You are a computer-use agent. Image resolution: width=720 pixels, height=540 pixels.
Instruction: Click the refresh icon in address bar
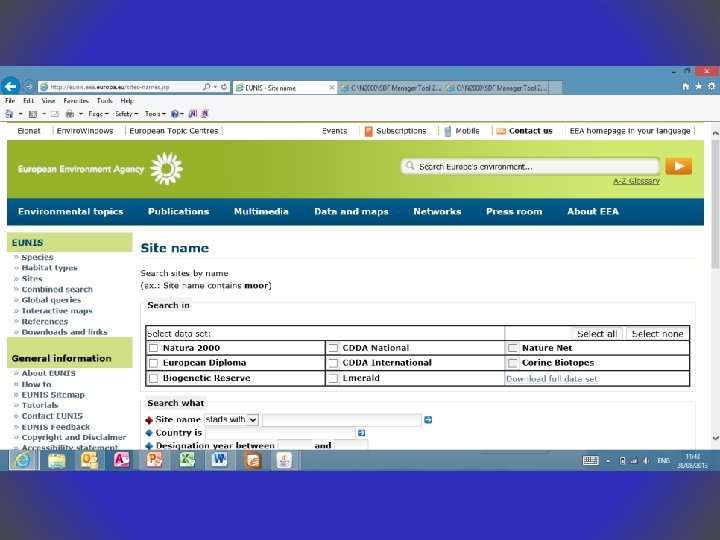coord(224,86)
